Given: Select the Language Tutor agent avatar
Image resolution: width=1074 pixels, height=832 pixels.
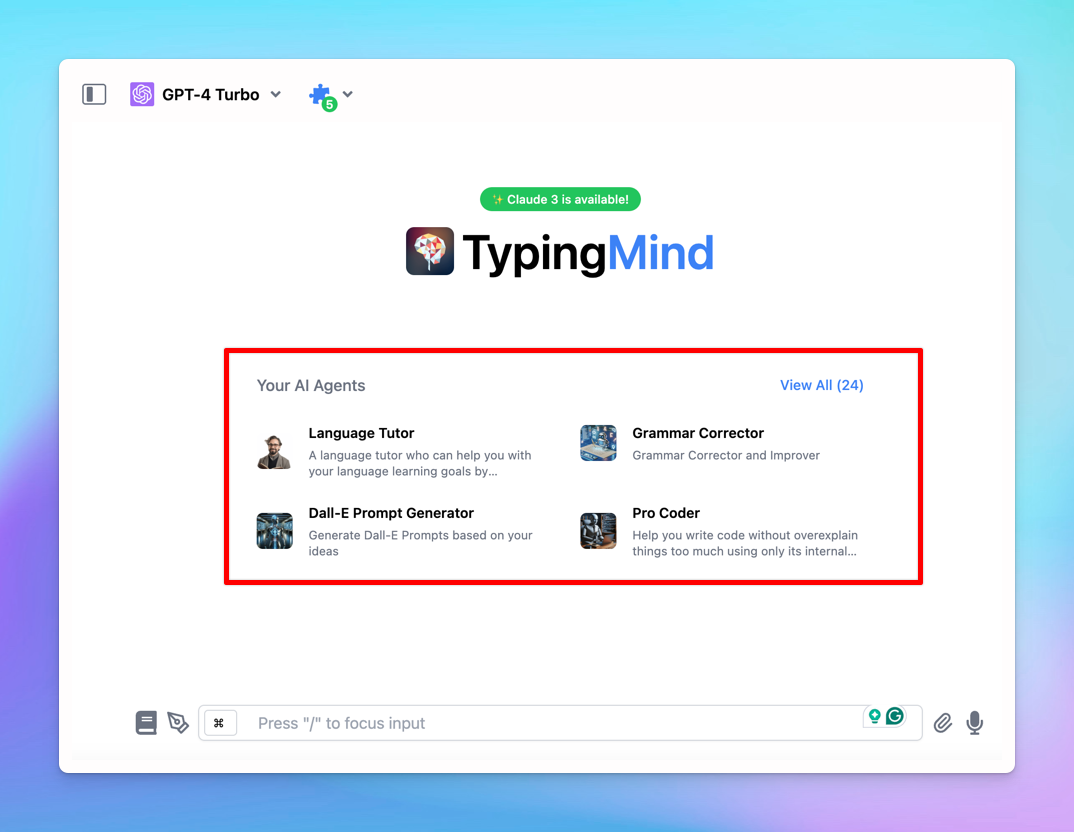Looking at the screenshot, I should click(x=275, y=451).
